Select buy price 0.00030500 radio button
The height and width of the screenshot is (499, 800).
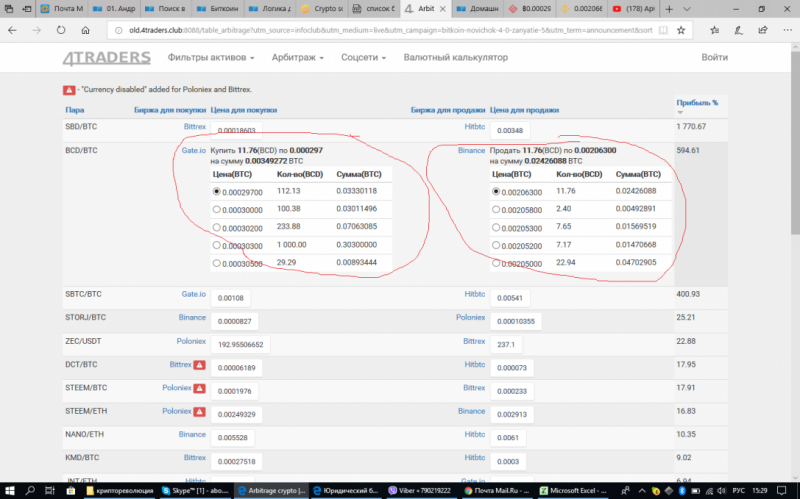(216, 263)
